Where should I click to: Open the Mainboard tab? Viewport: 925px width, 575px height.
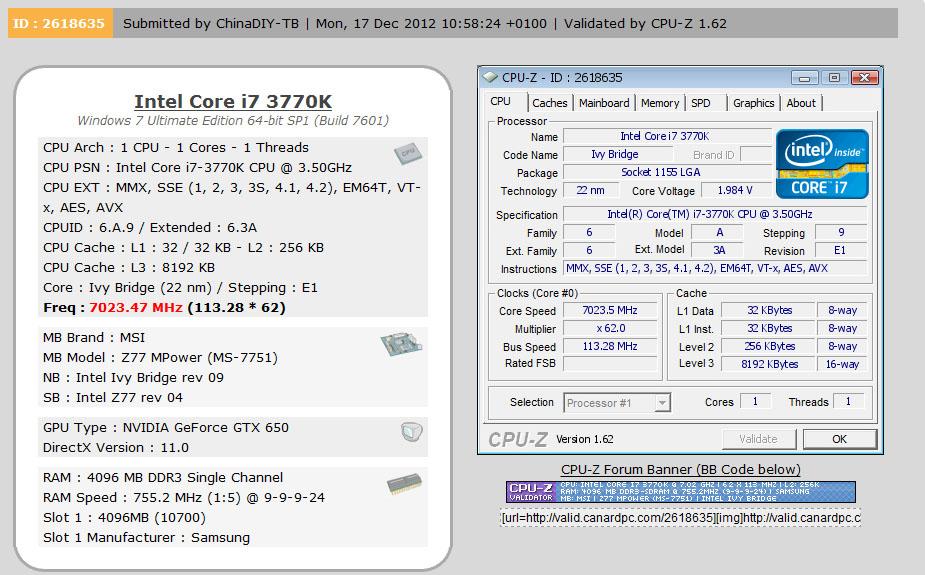604,103
